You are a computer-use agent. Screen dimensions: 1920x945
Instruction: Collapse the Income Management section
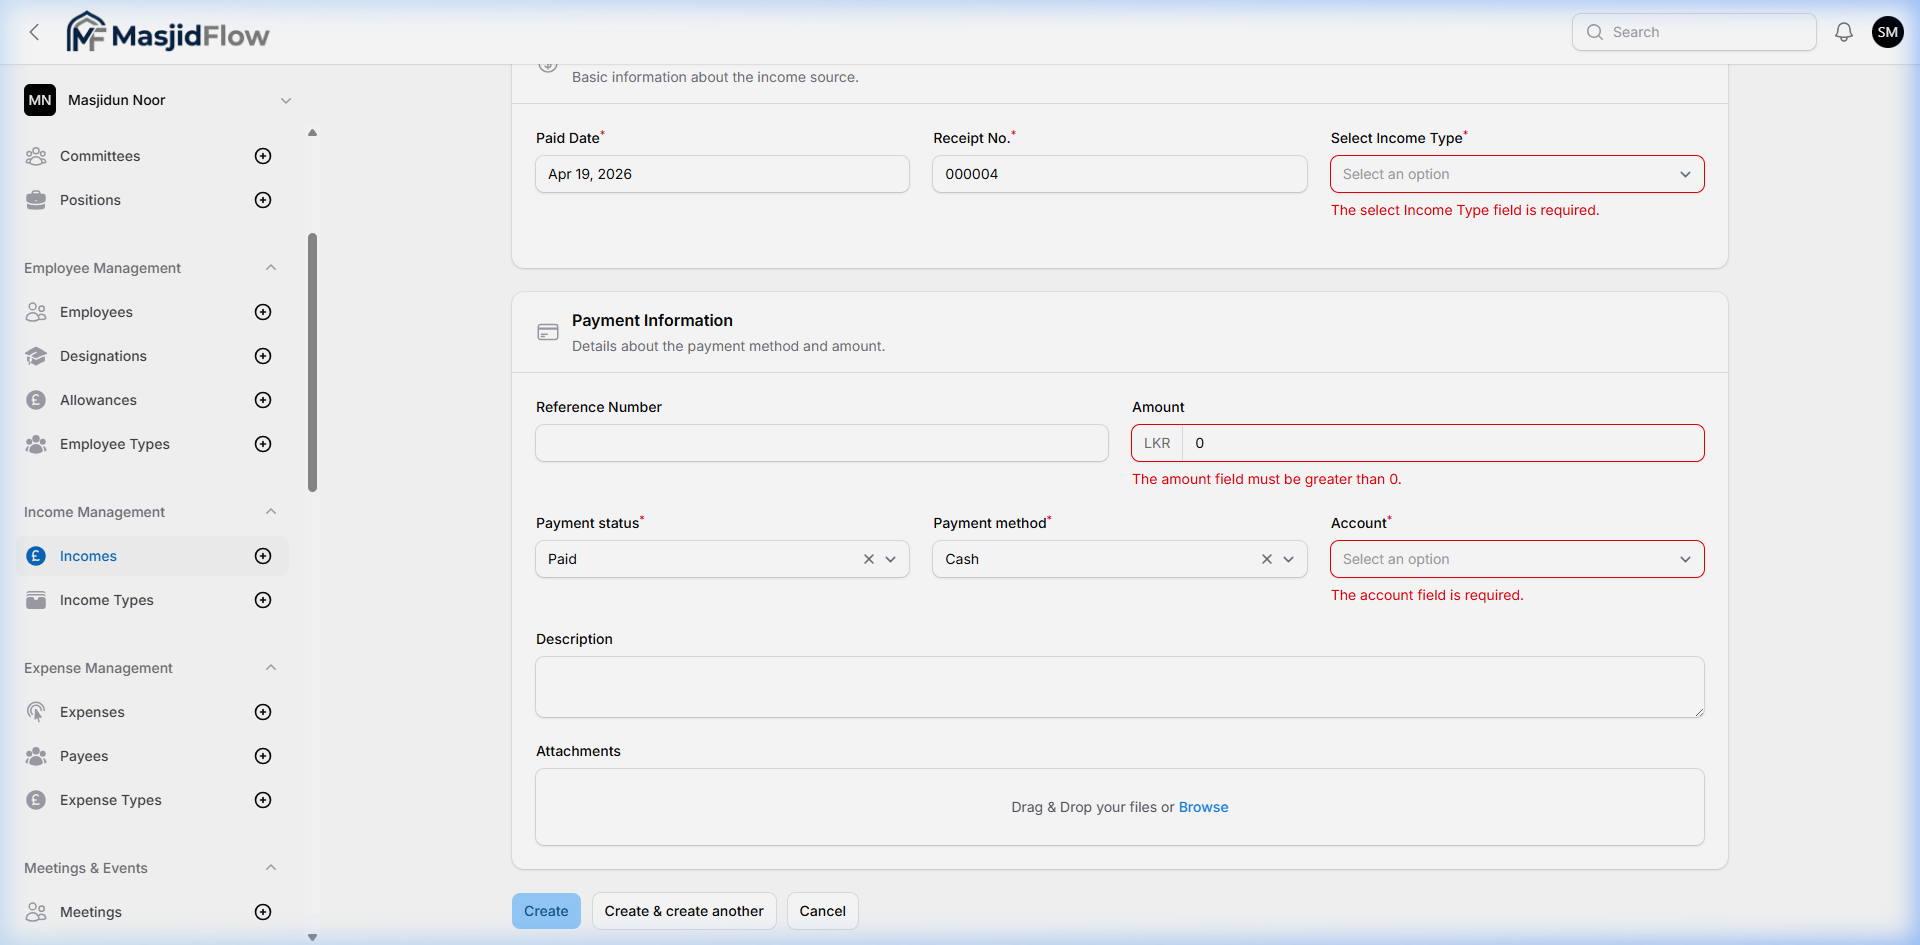pos(271,511)
